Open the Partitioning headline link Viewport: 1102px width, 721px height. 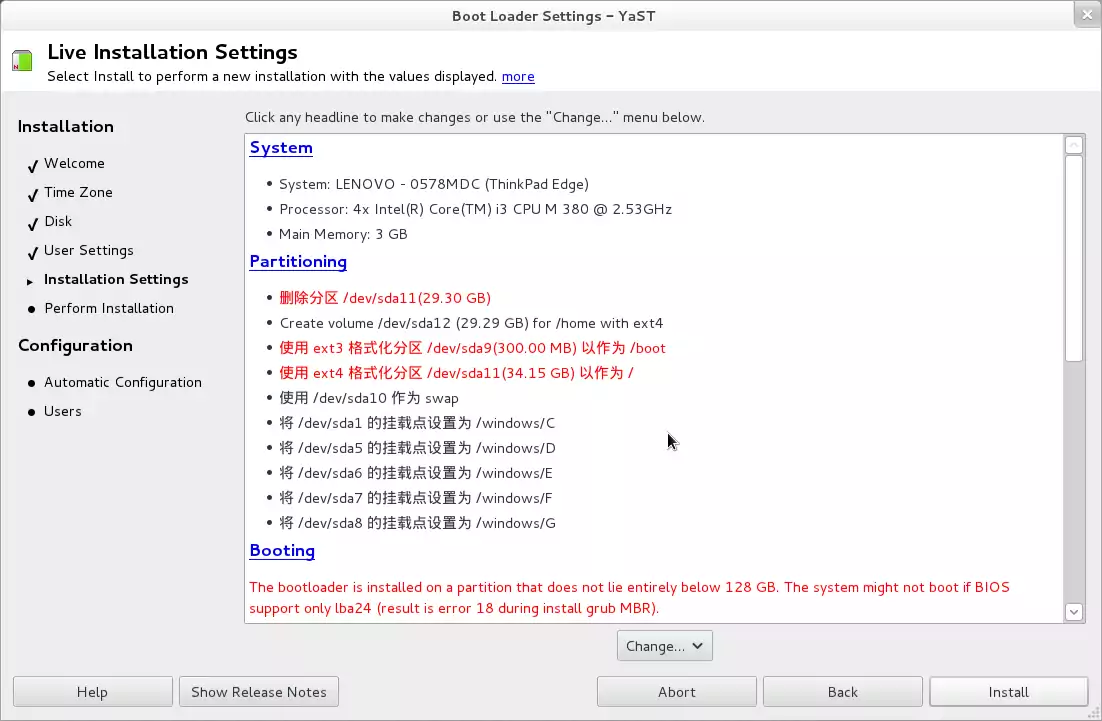(x=298, y=262)
